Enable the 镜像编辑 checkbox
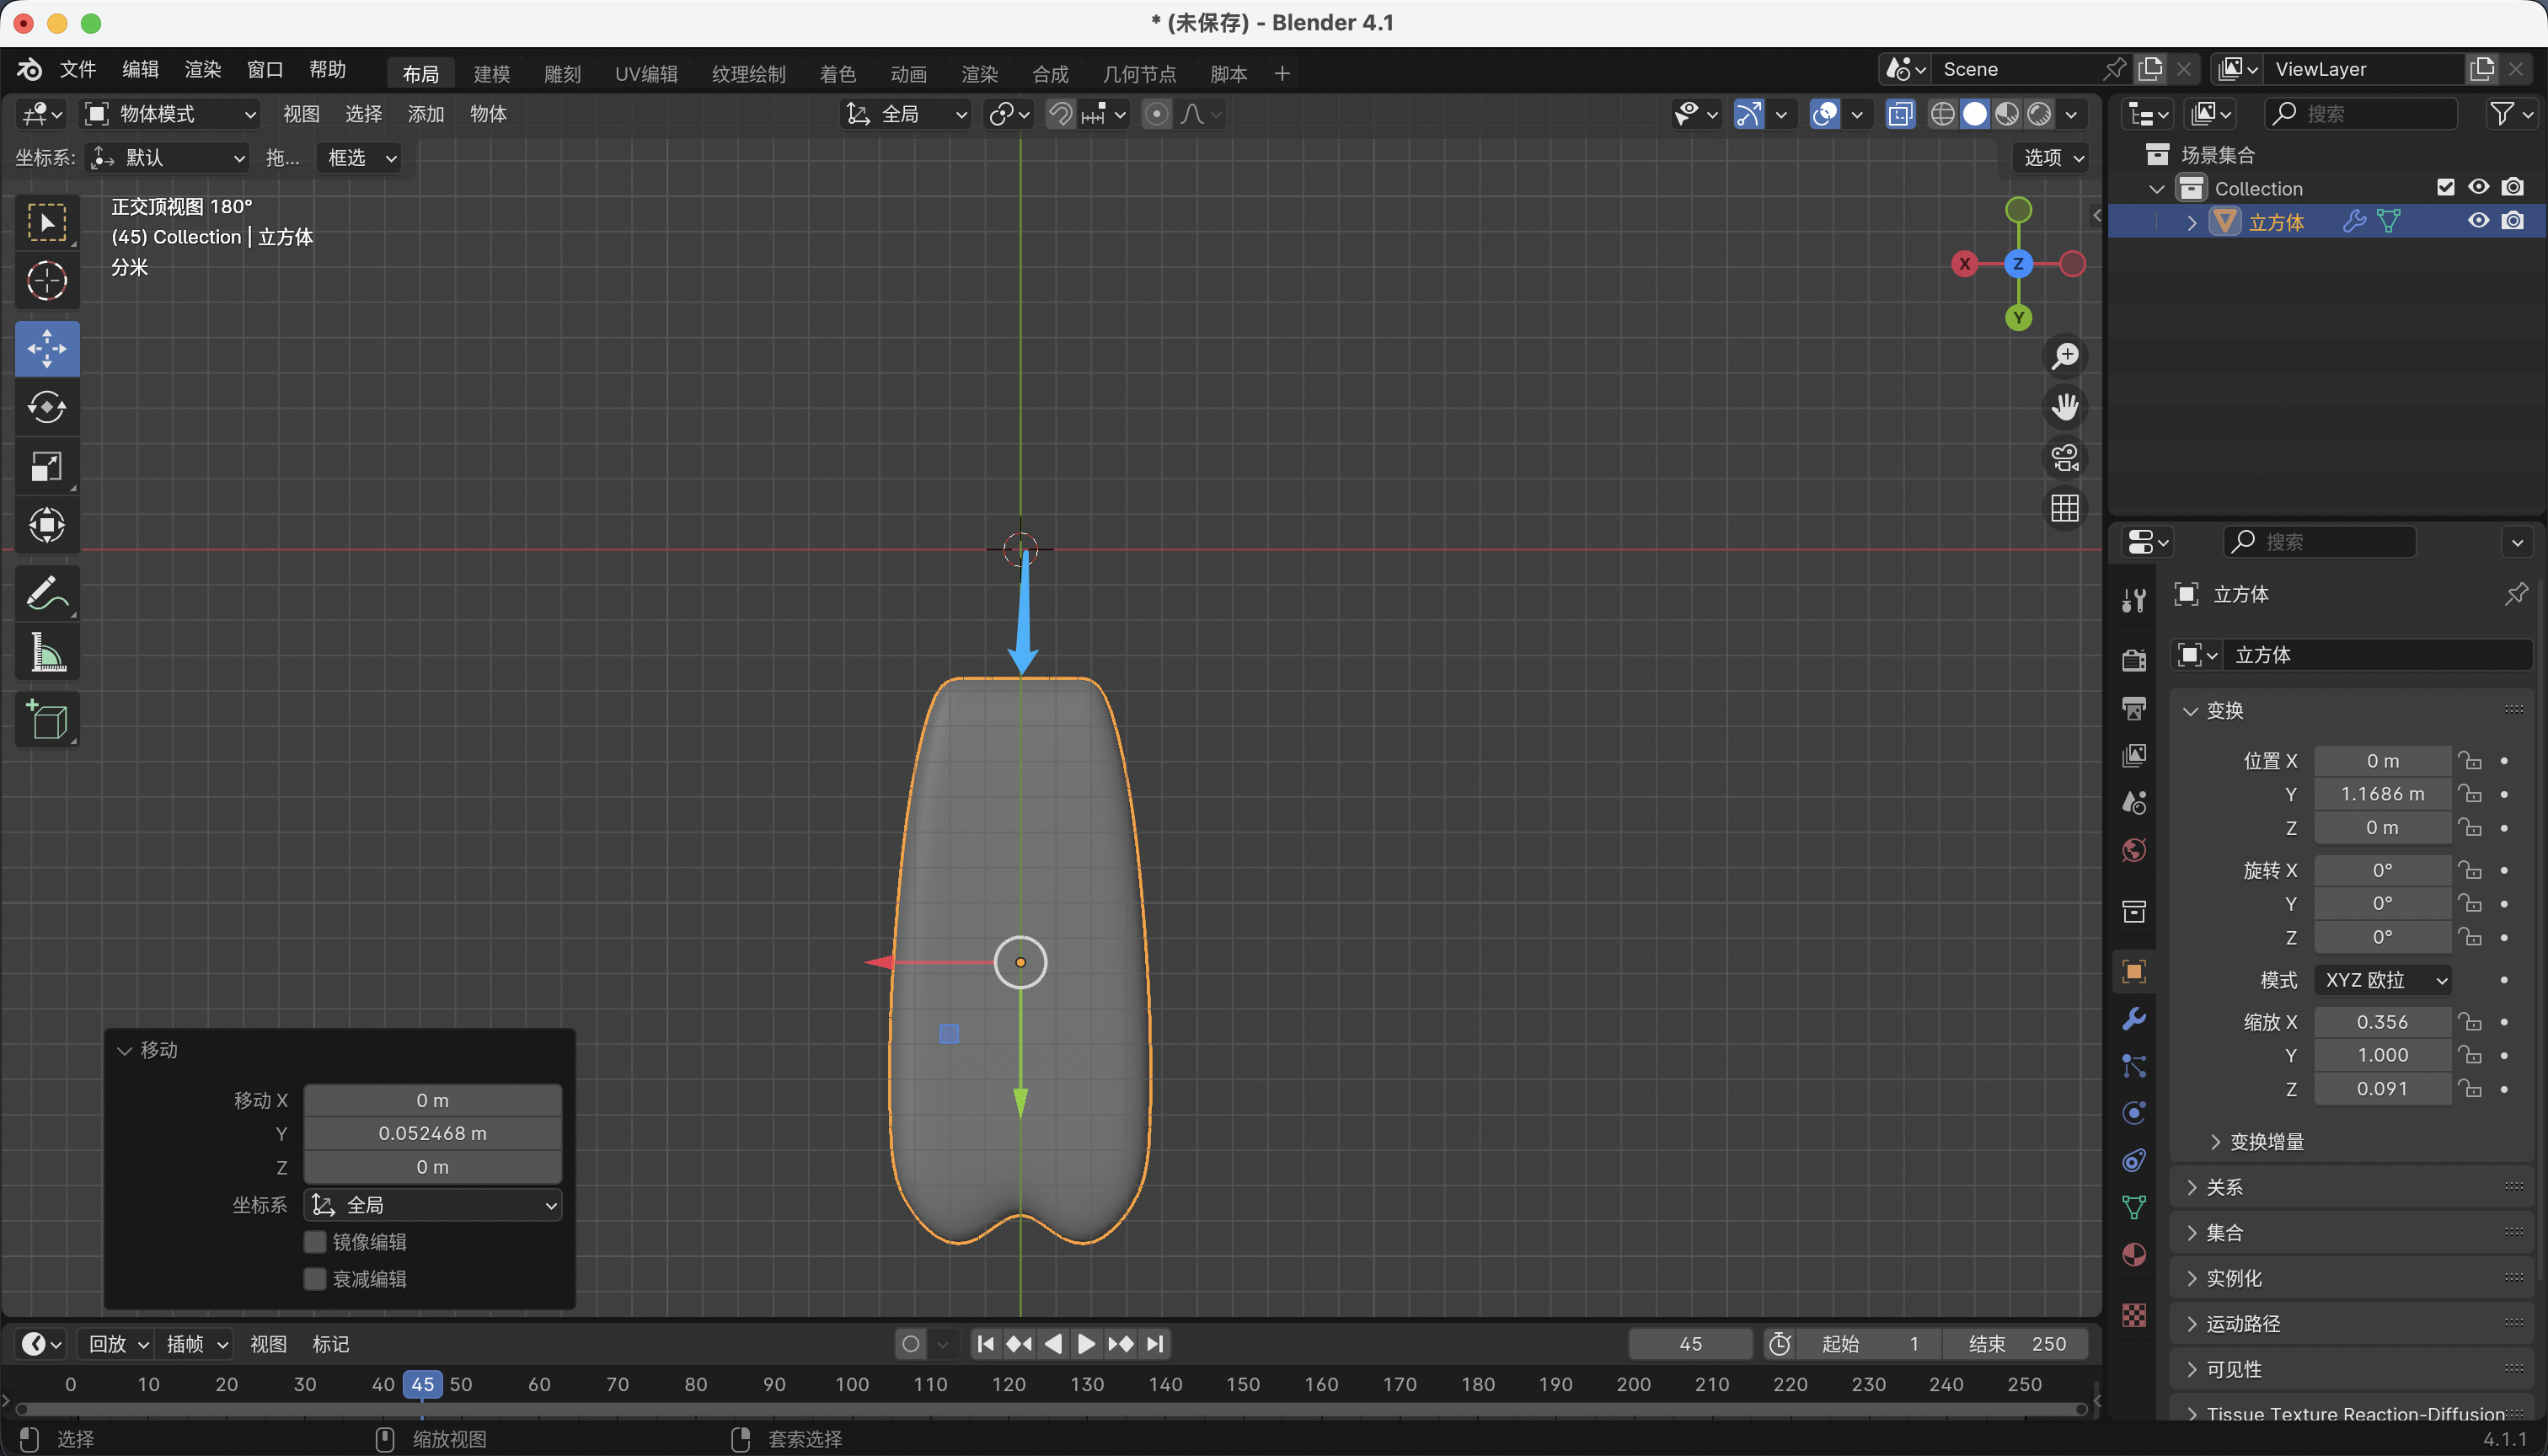 tap(315, 1242)
